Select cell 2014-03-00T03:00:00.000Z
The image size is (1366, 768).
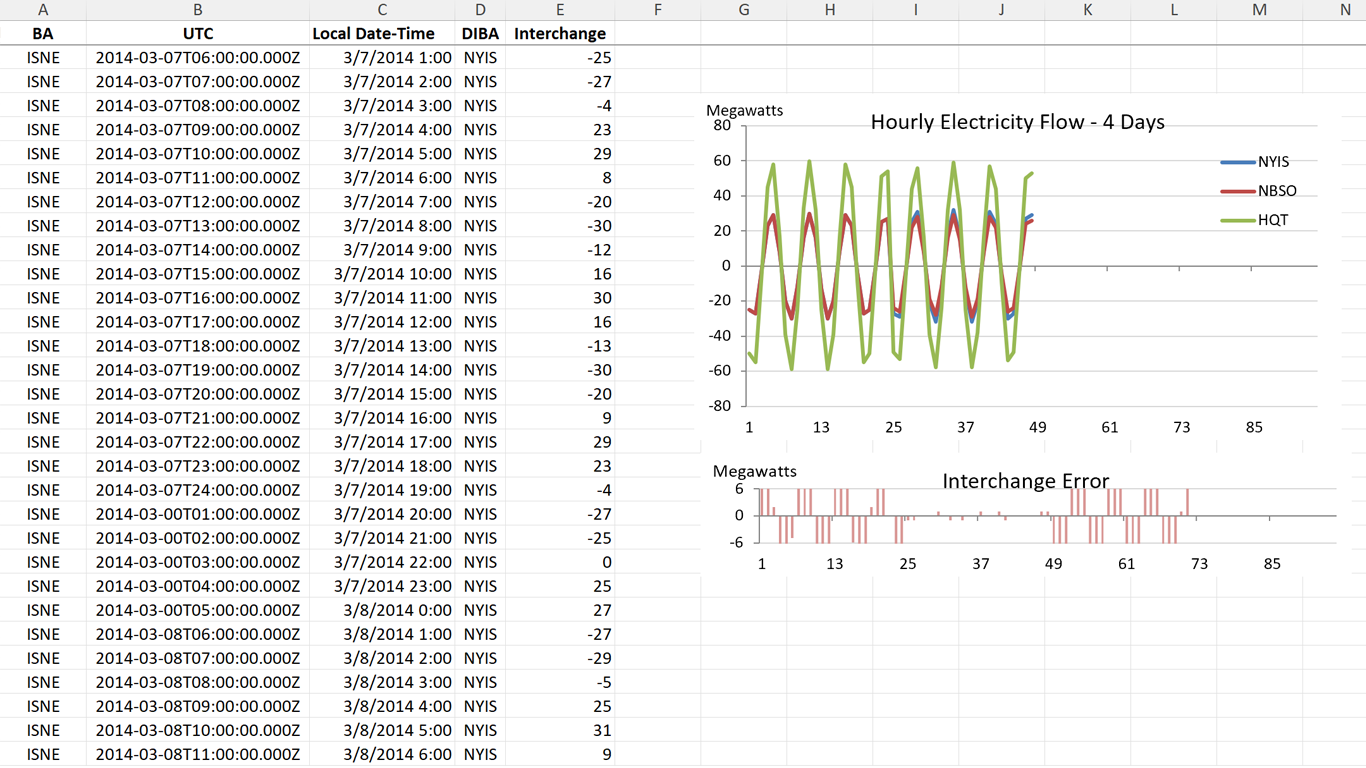[198, 562]
